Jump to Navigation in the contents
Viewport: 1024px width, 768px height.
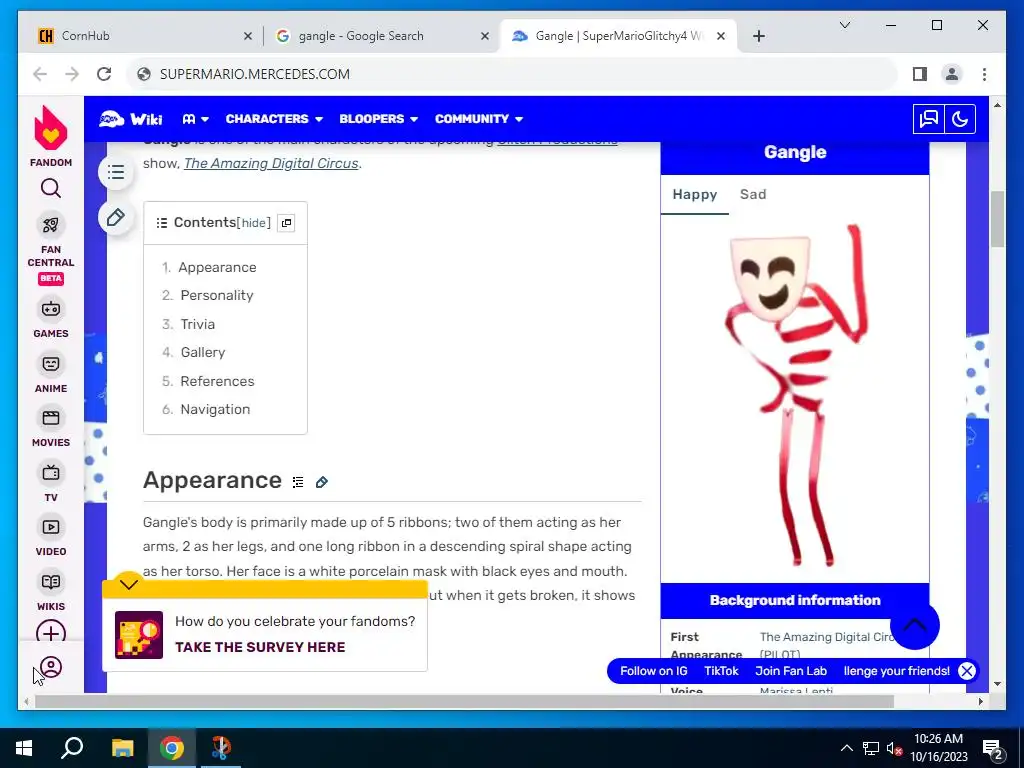[215, 409]
